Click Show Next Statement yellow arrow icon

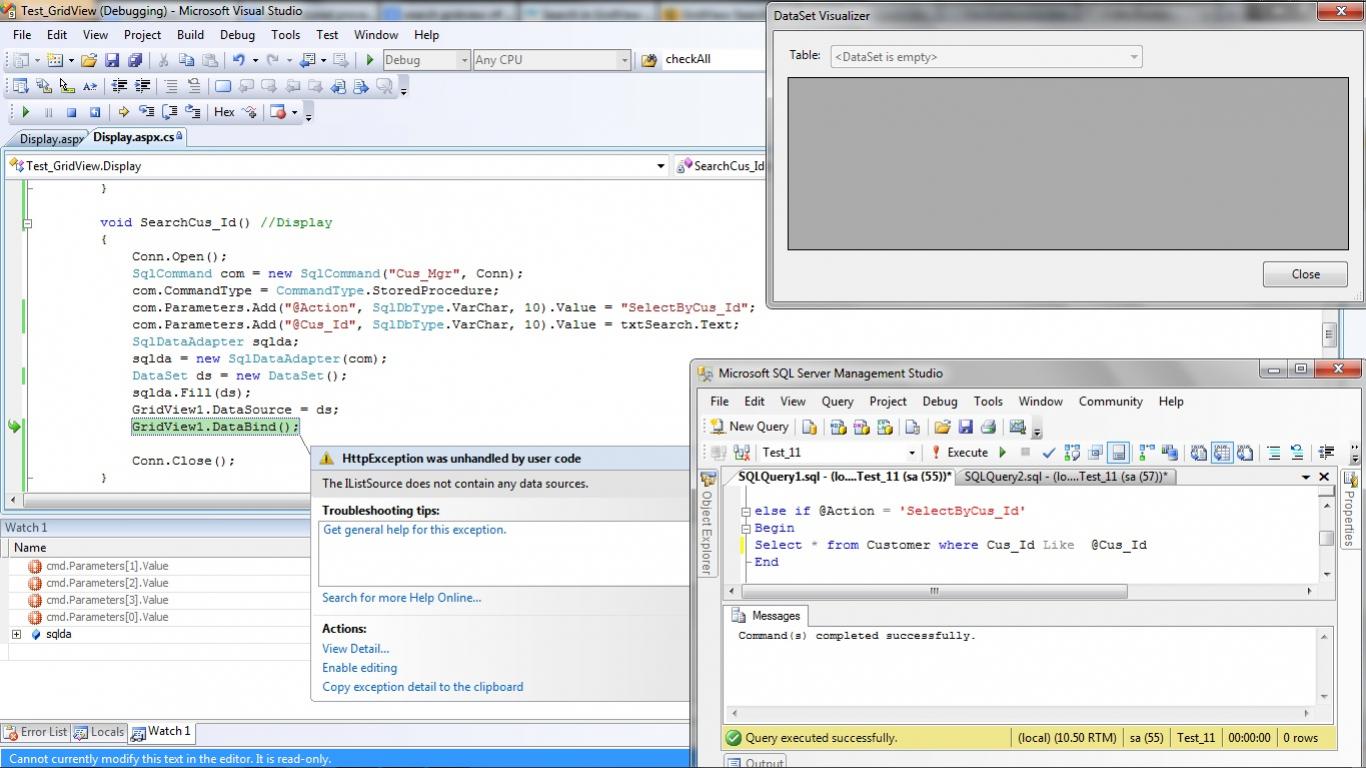pos(123,112)
